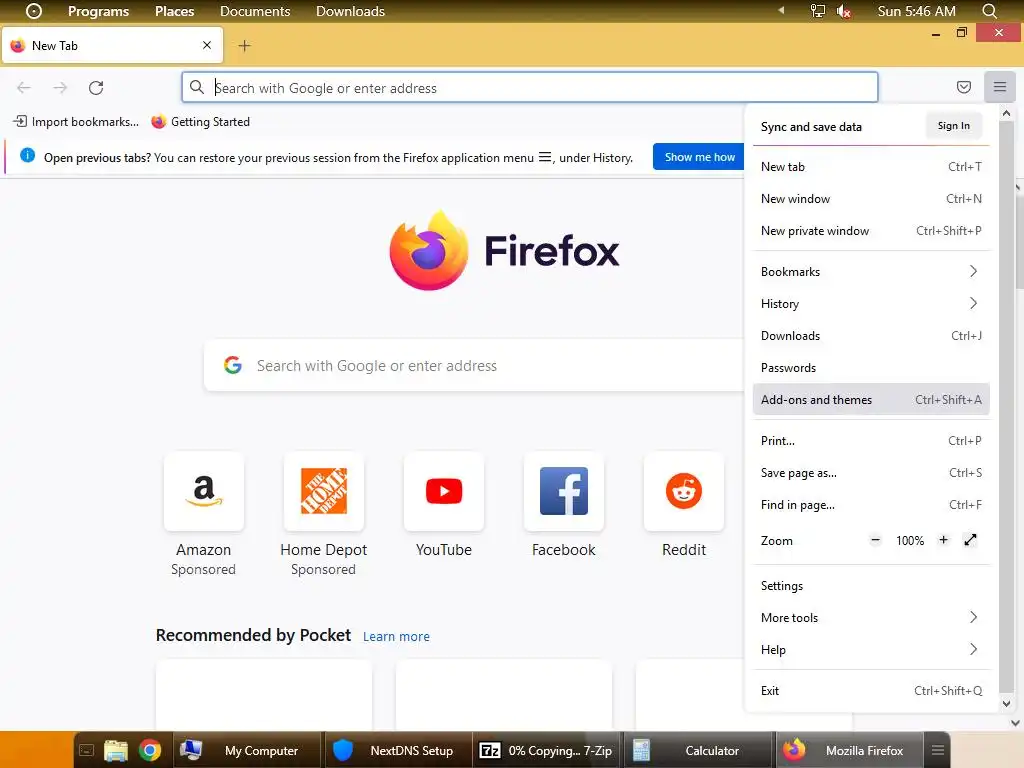Switch to Calculator taskbar window
The width and height of the screenshot is (1024, 768).
(x=698, y=750)
